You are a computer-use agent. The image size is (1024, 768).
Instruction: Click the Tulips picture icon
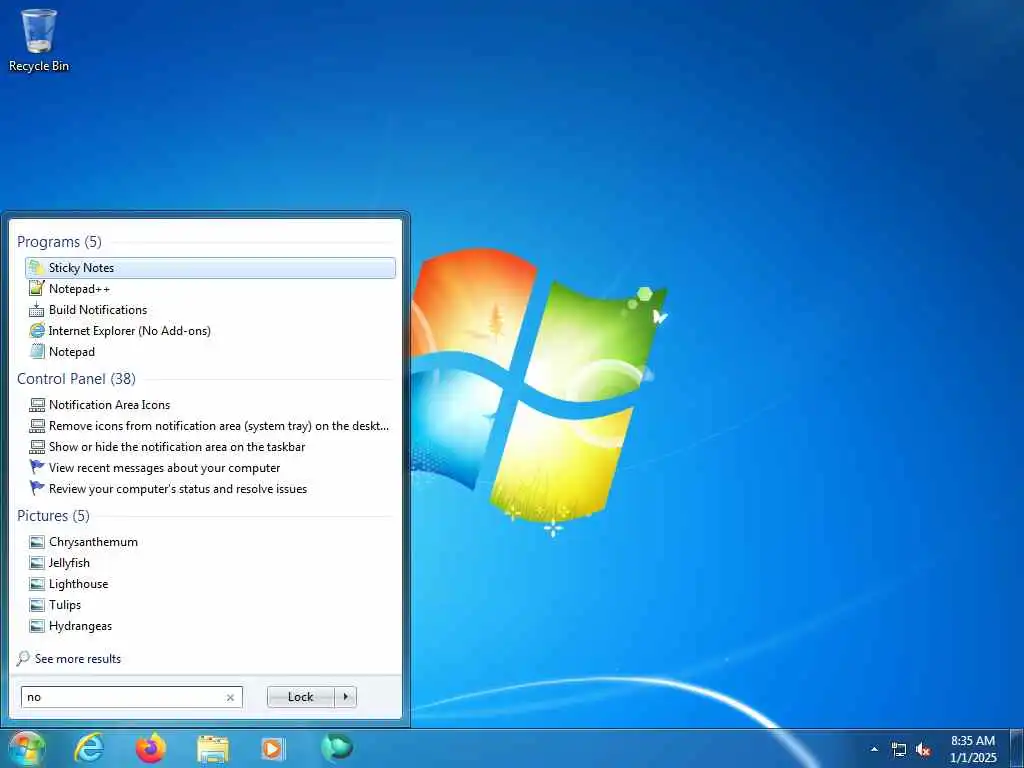37,605
